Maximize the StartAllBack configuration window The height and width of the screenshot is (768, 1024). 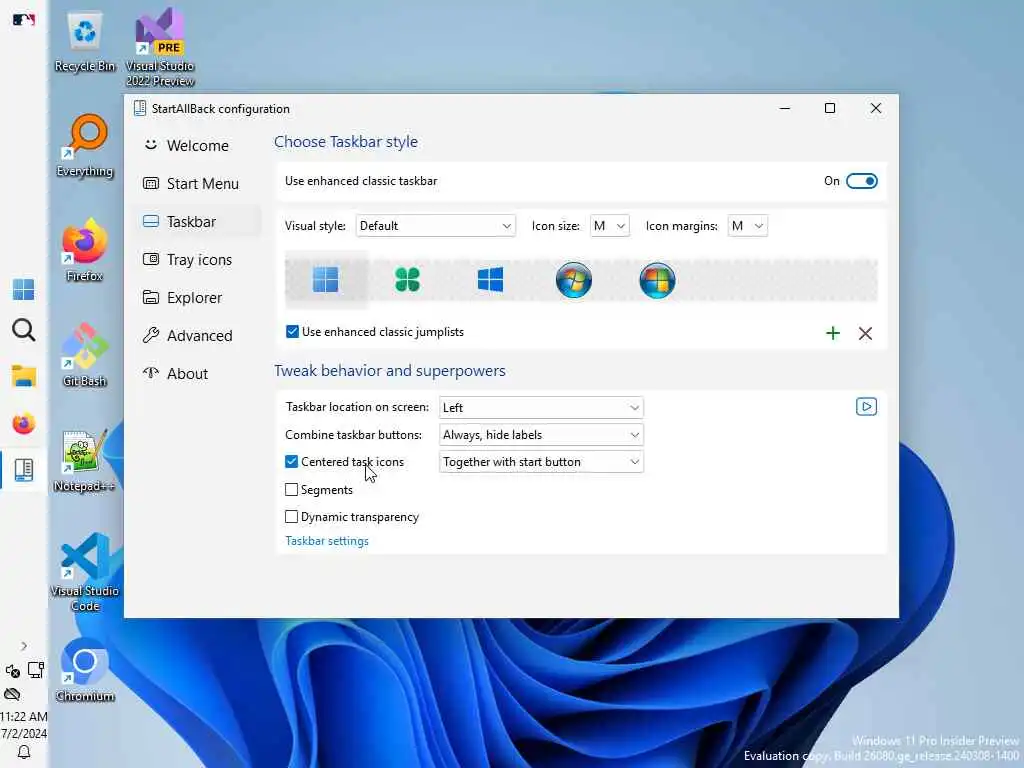pyautogui.click(x=830, y=108)
